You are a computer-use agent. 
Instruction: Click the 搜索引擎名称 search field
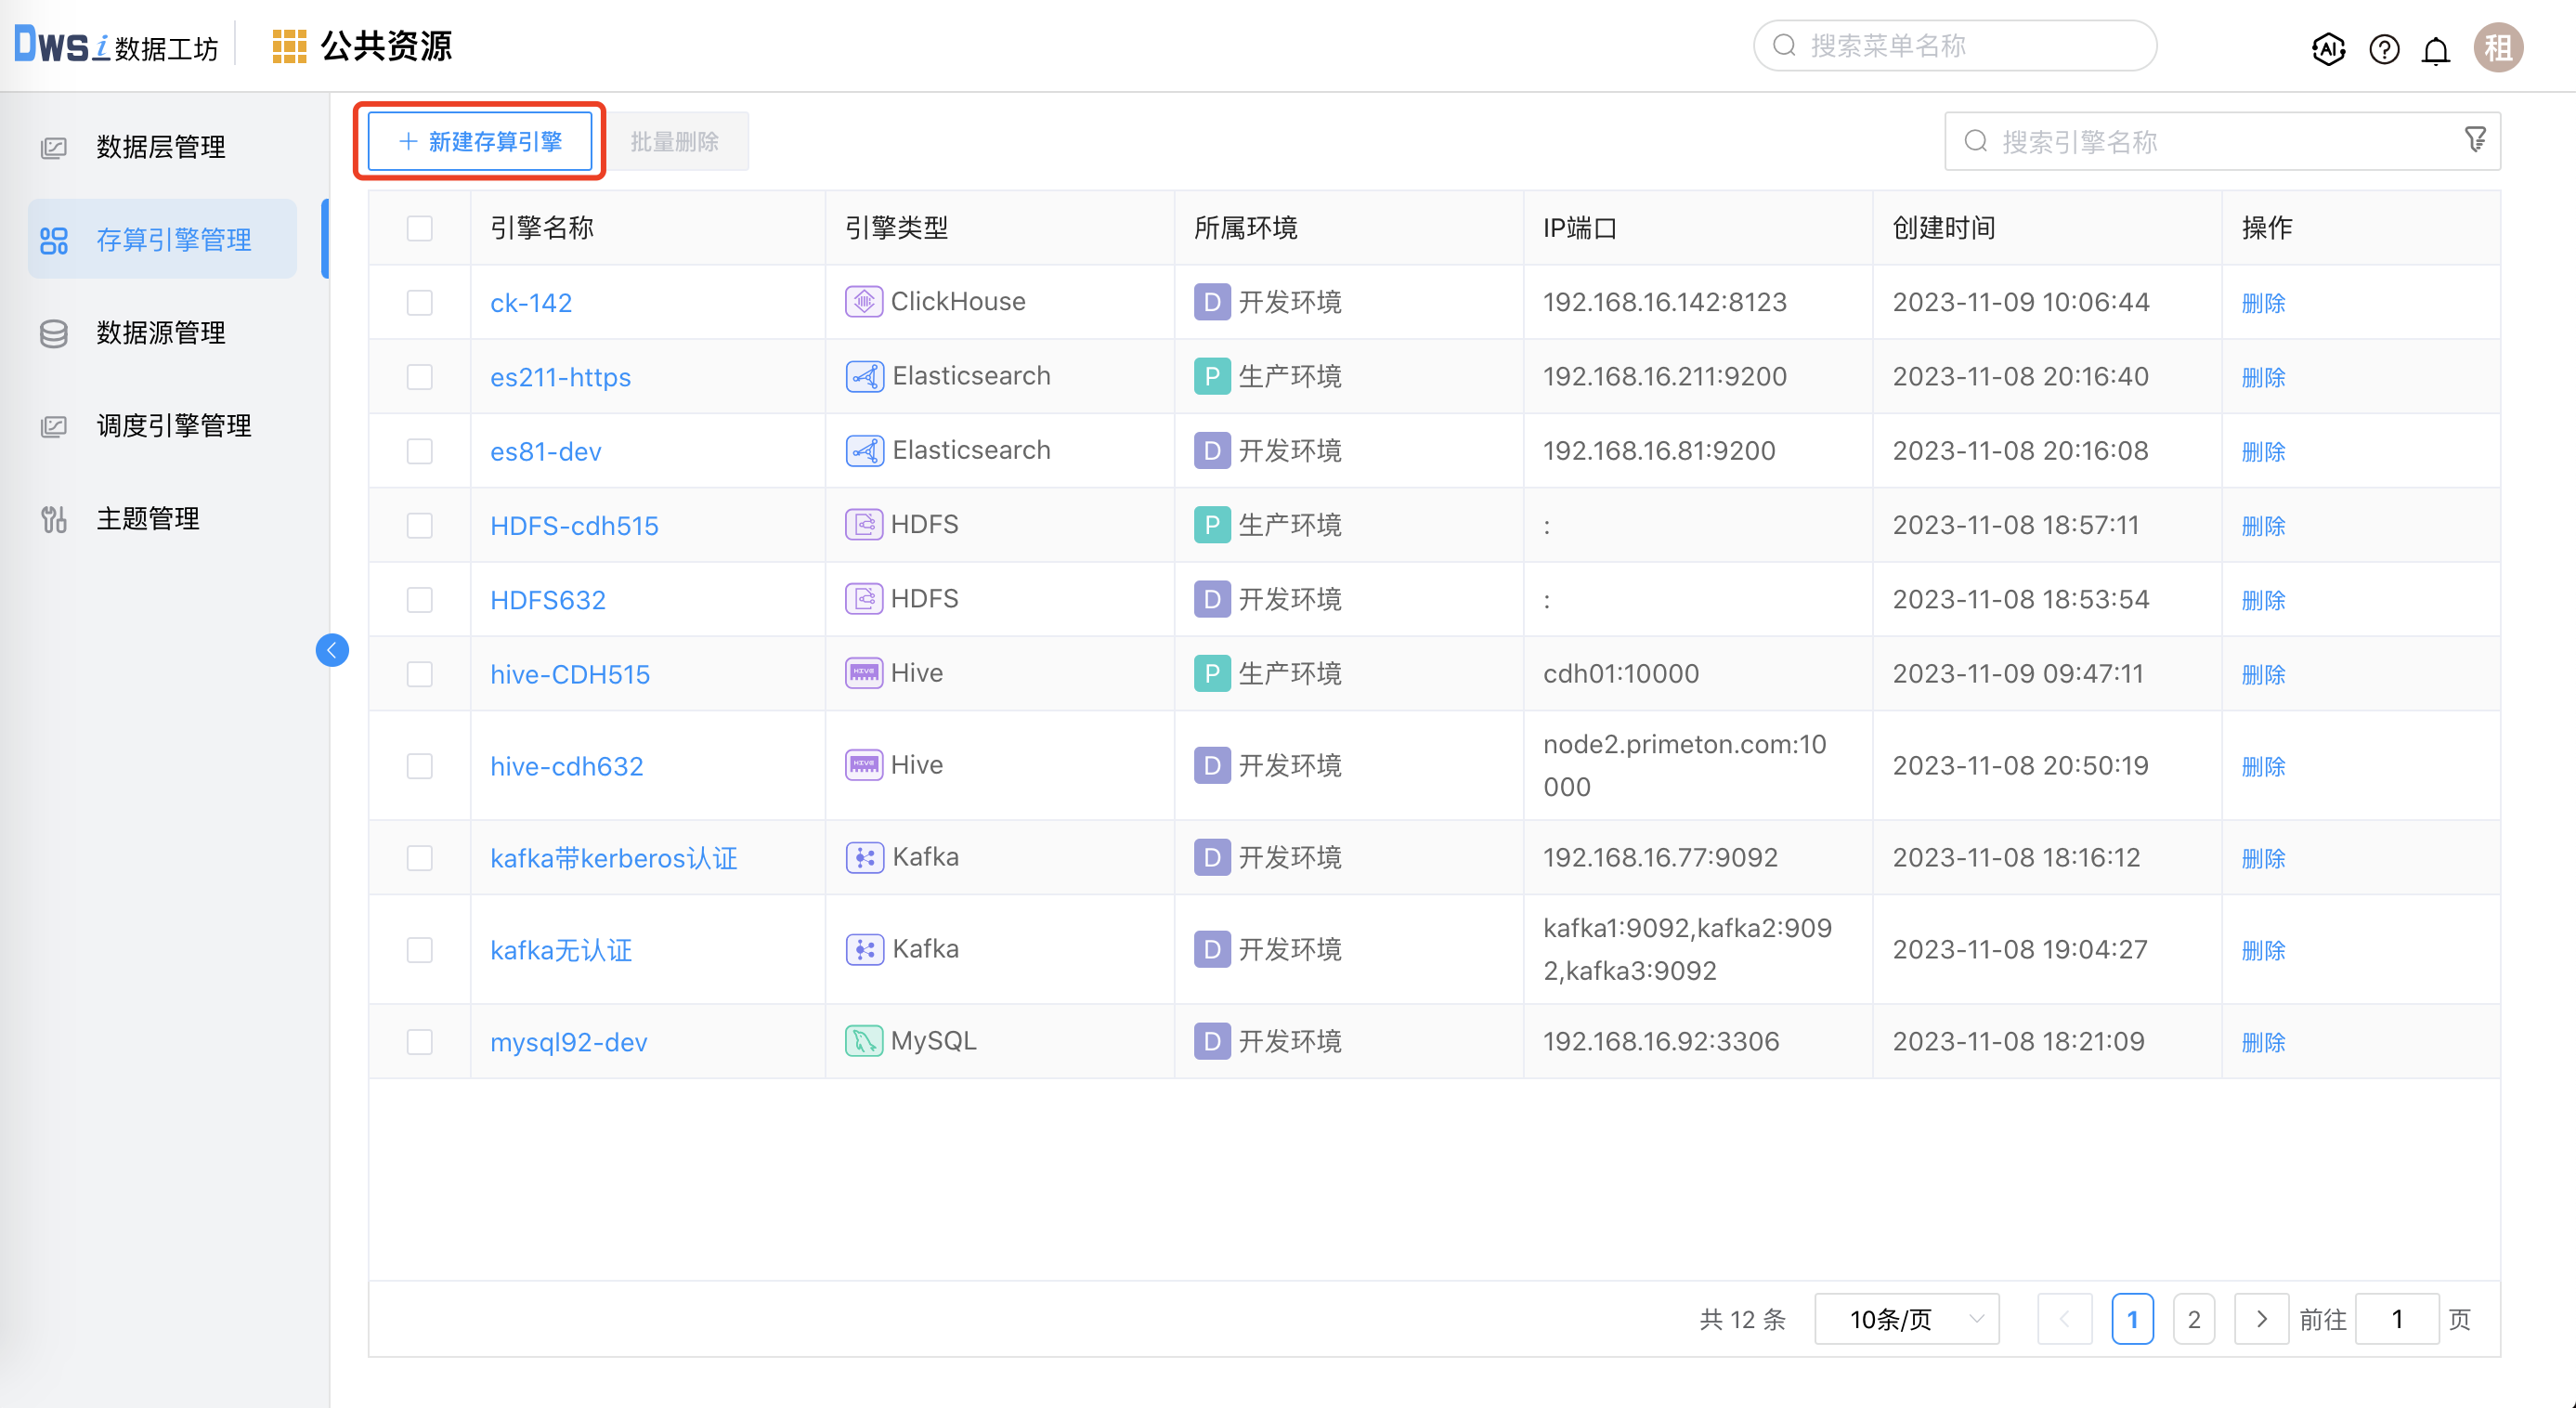tap(2200, 141)
